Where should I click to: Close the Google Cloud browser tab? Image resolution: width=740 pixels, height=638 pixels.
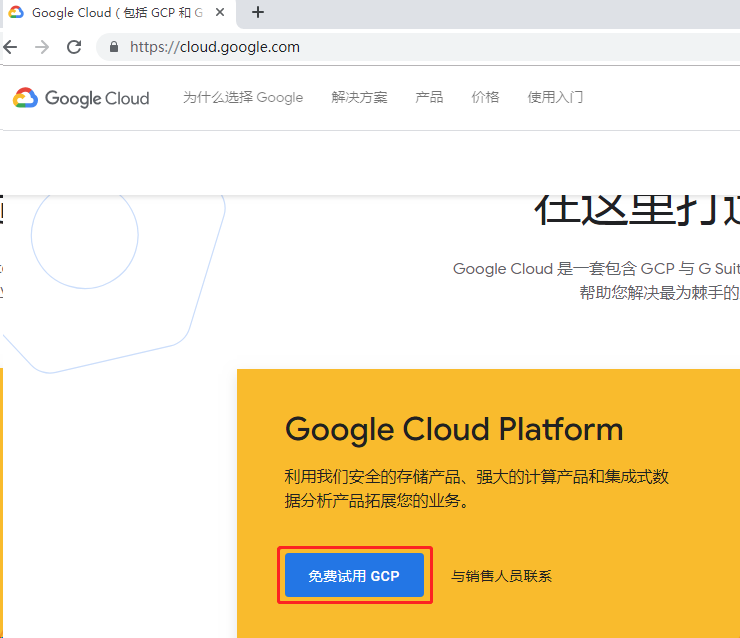pos(220,12)
